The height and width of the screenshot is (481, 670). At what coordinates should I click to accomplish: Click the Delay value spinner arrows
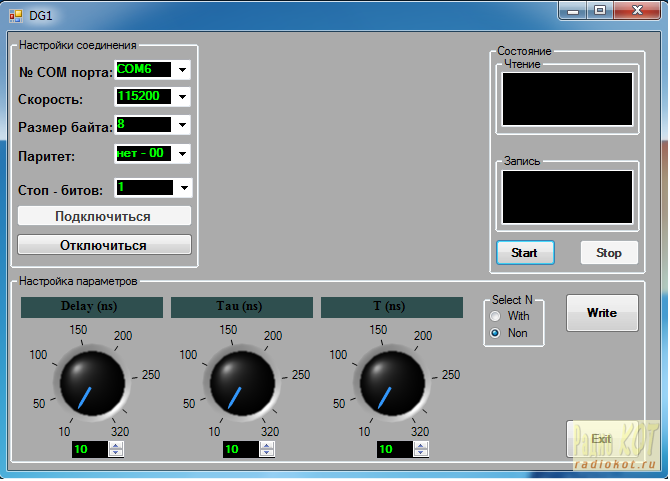point(116,450)
